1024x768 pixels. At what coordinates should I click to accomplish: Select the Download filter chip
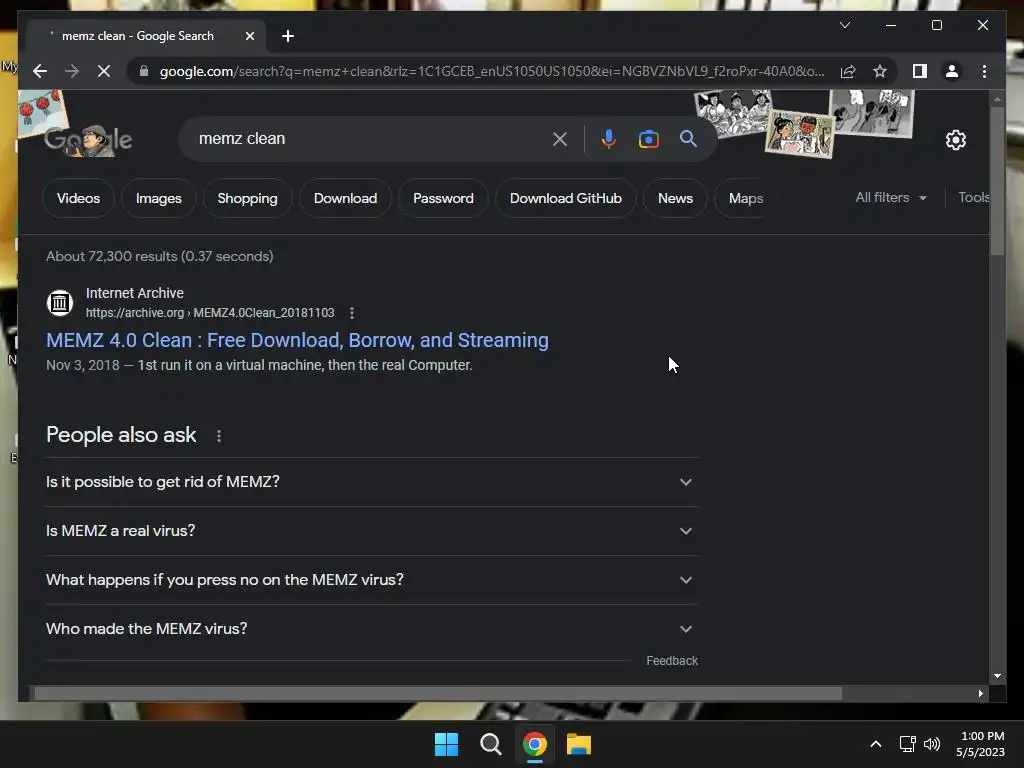pyautogui.click(x=345, y=198)
